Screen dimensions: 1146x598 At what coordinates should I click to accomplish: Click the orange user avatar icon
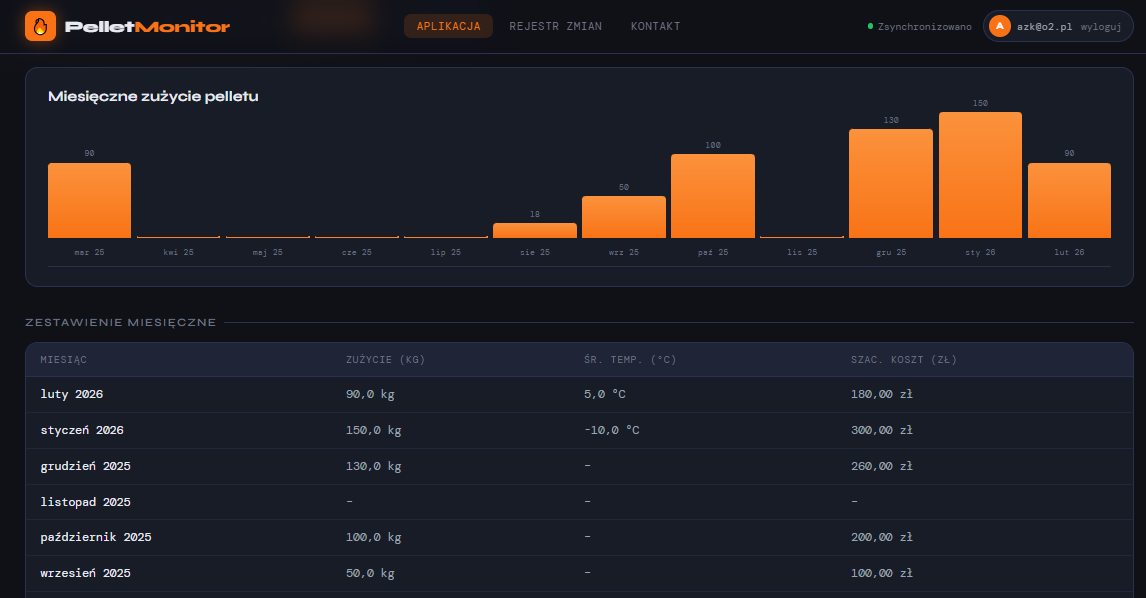(999, 27)
